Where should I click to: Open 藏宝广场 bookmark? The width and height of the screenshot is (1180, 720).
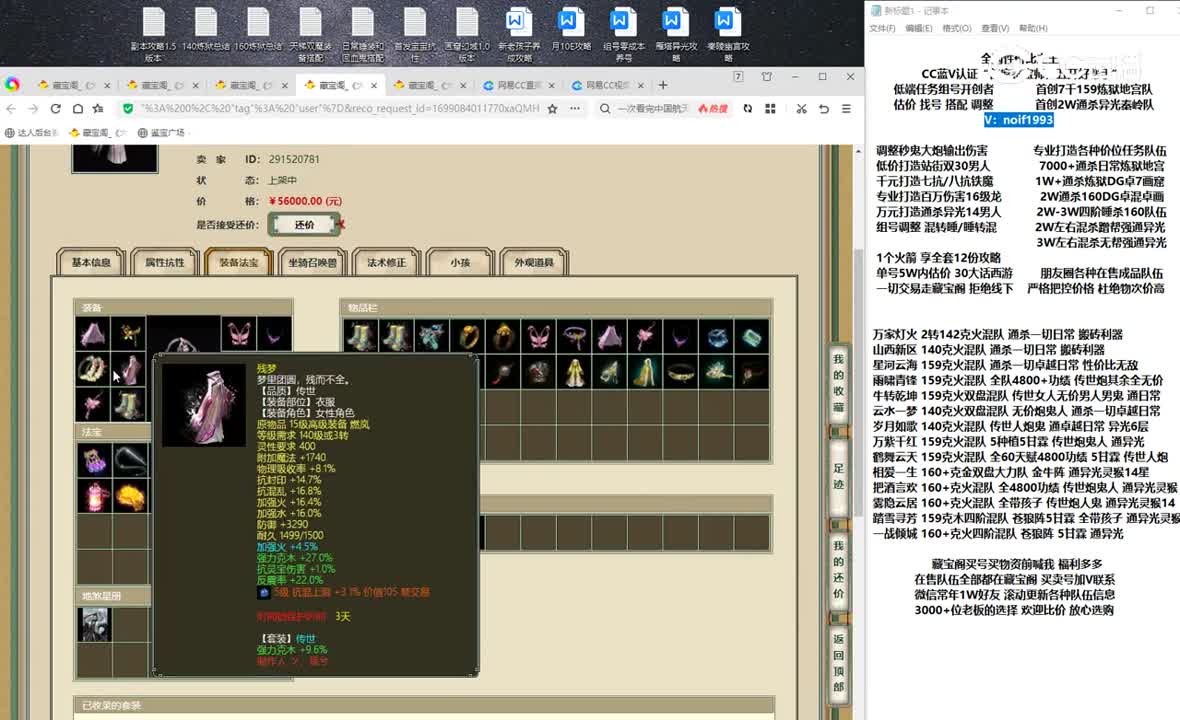tap(161, 132)
